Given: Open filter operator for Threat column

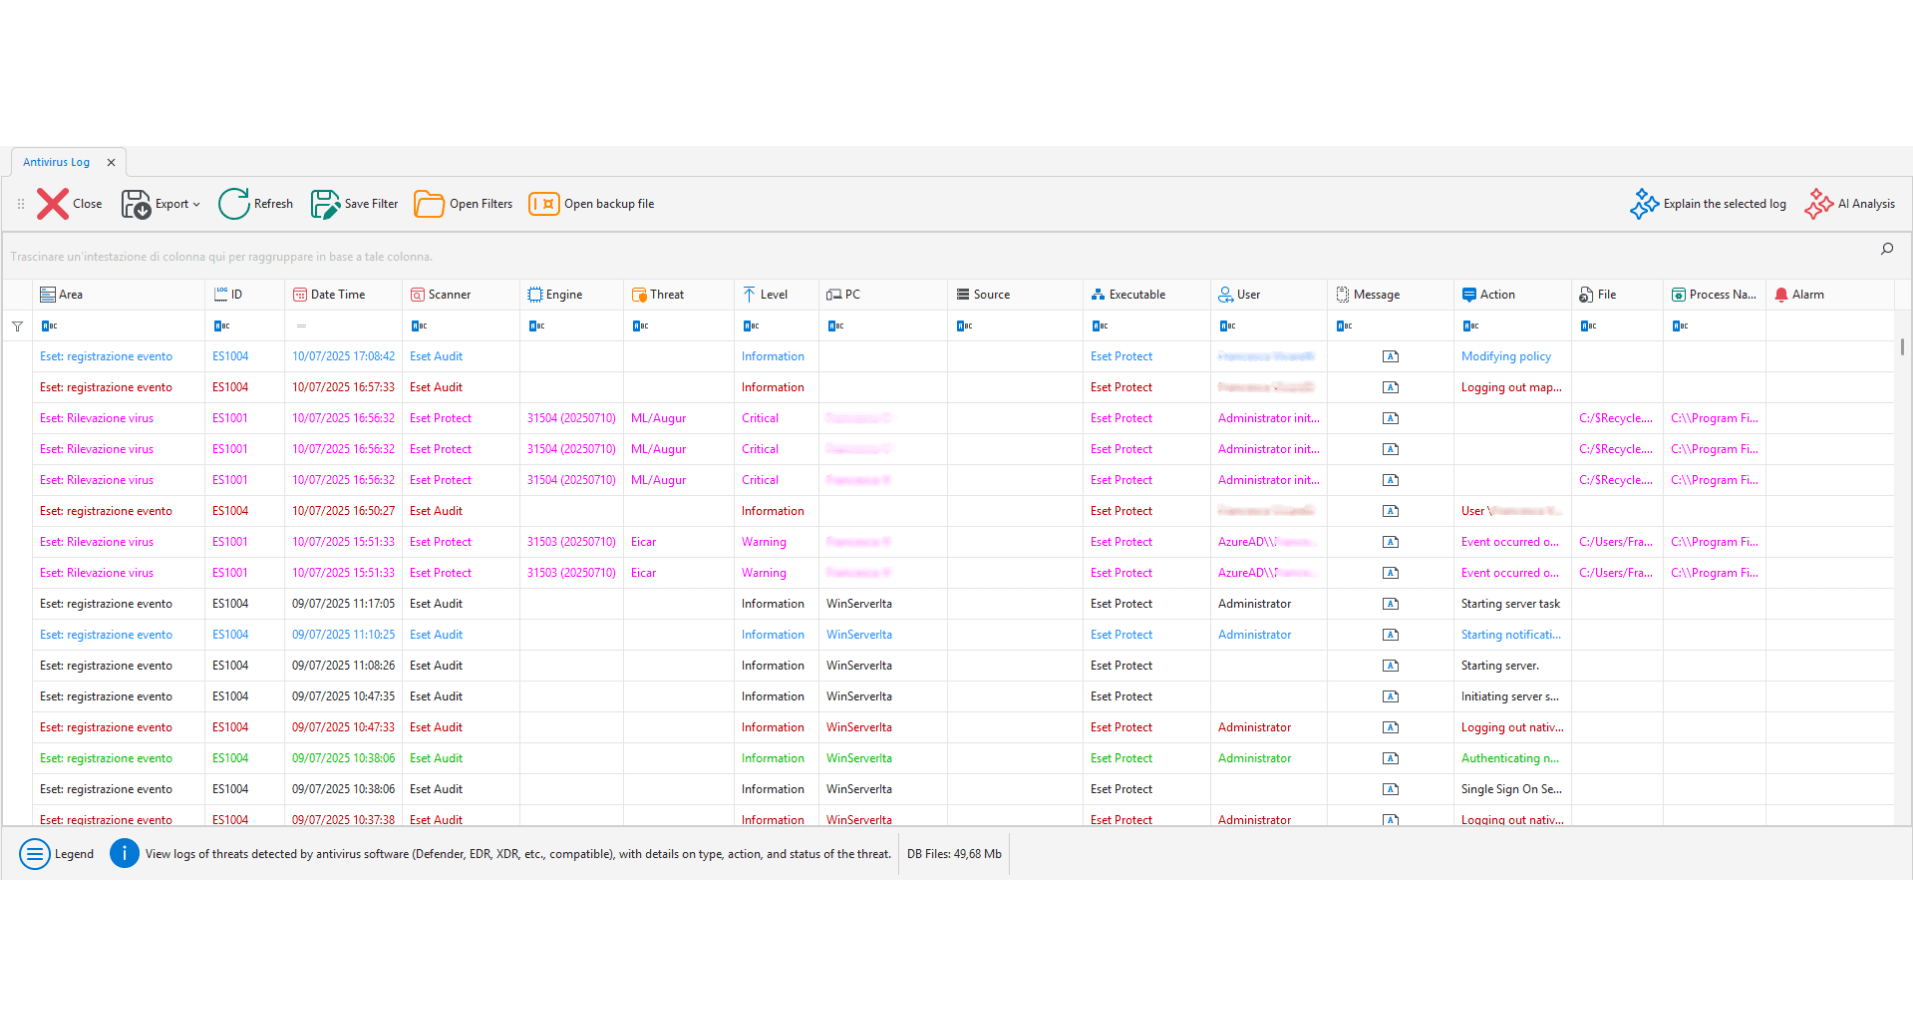Looking at the screenshot, I should (640, 326).
